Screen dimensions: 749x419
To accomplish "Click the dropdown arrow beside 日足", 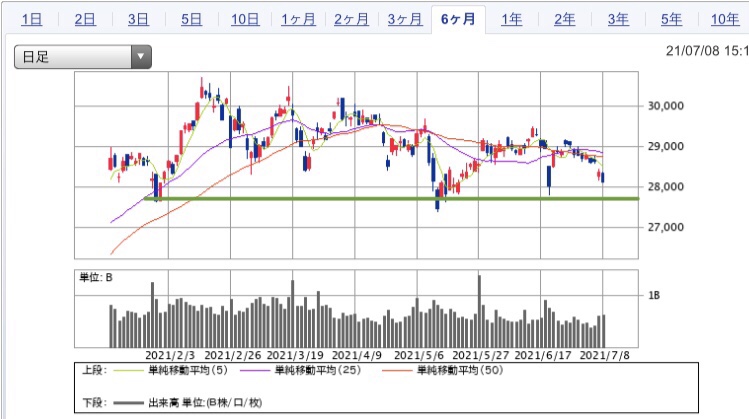I will point(141,57).
